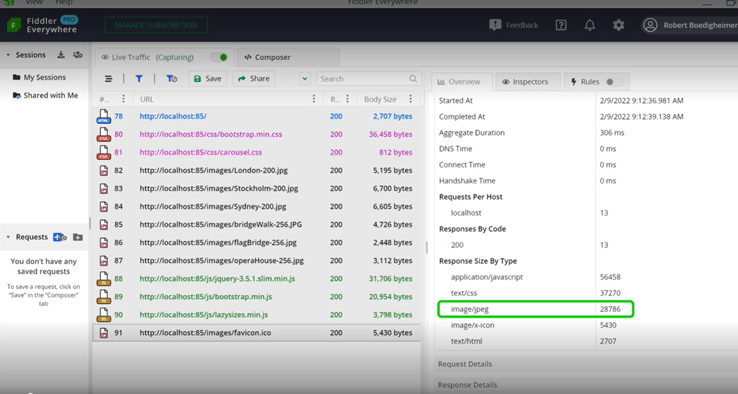Select the carousel.css session row
The height and width of the screenshot is (394, 738).
257,153
